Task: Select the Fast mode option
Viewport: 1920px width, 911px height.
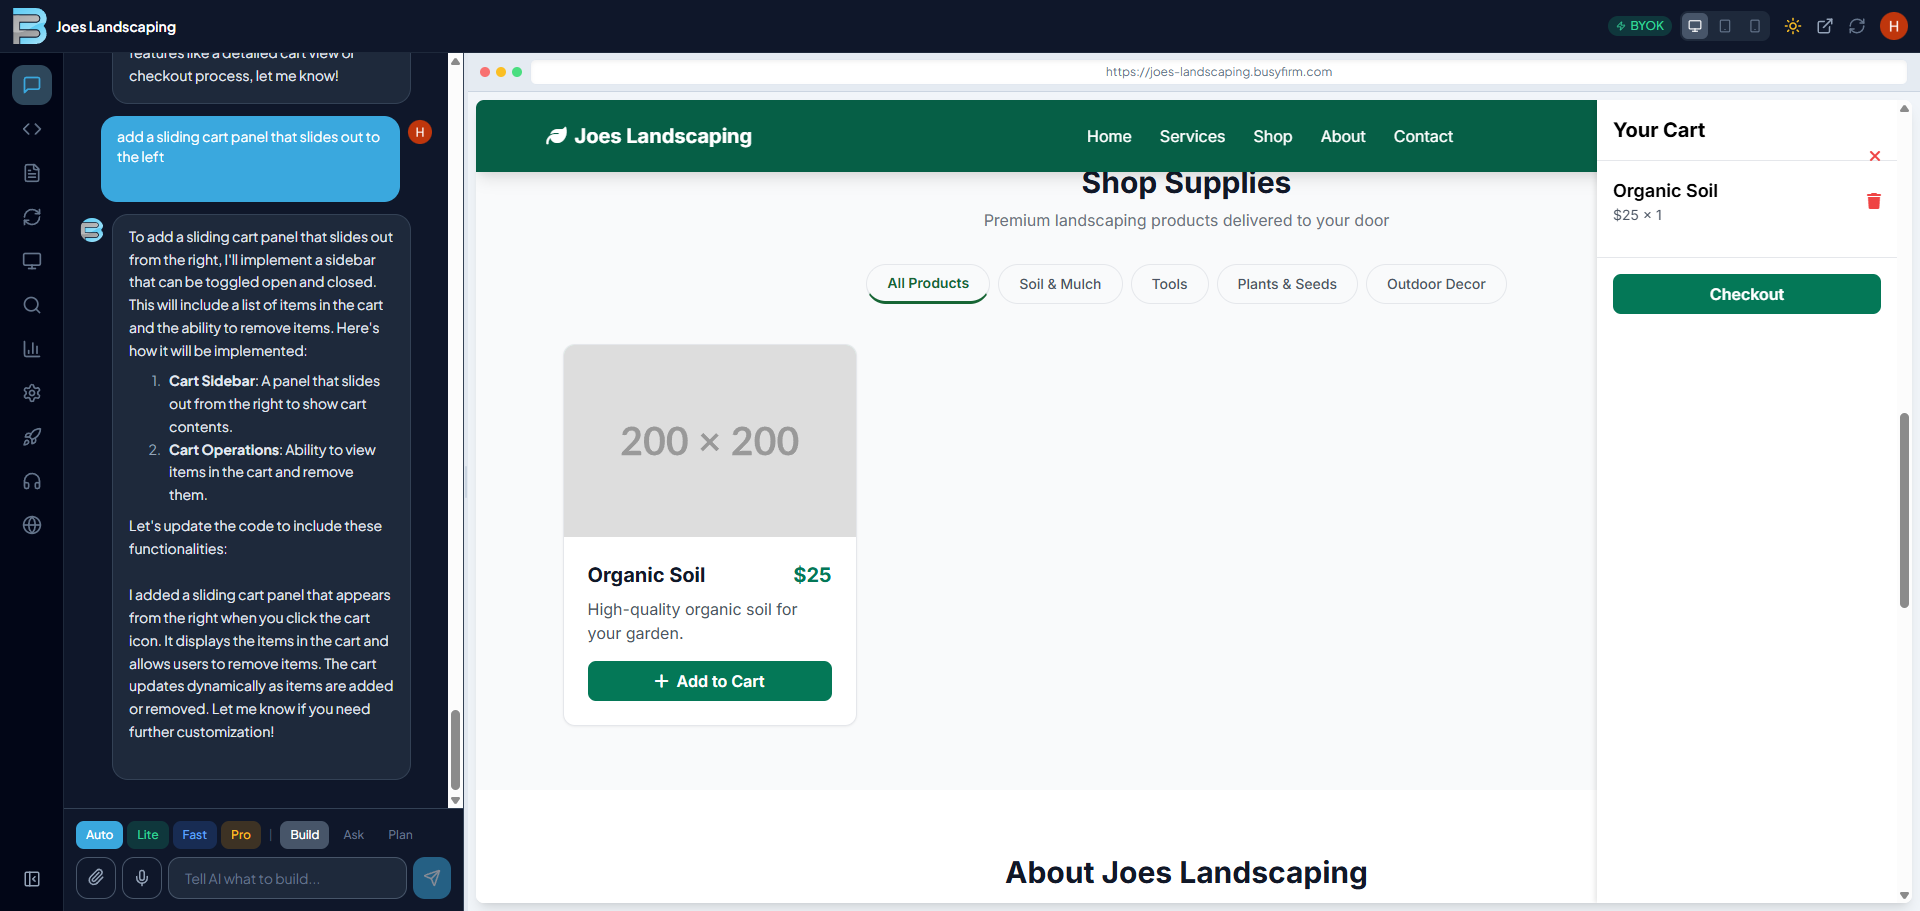Action: (194, 835)
